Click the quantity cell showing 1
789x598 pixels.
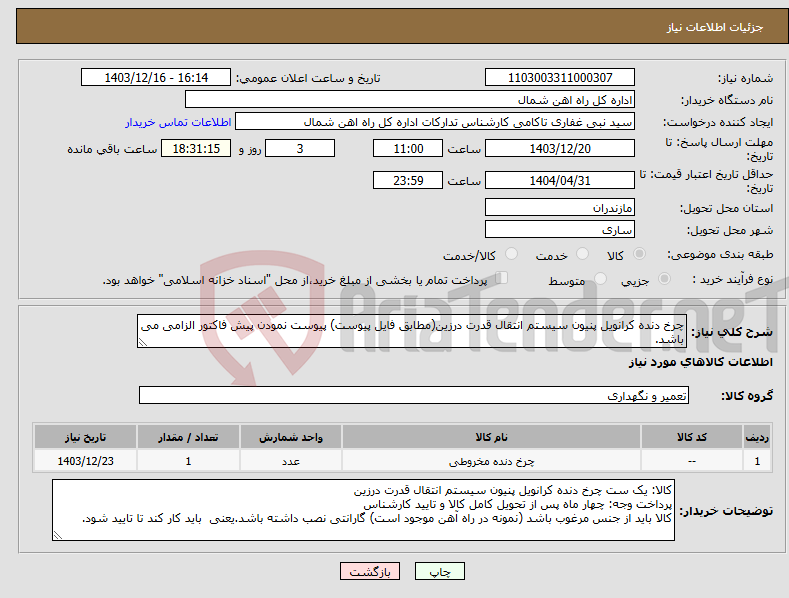pyautogui.click(x=188, y=461)
